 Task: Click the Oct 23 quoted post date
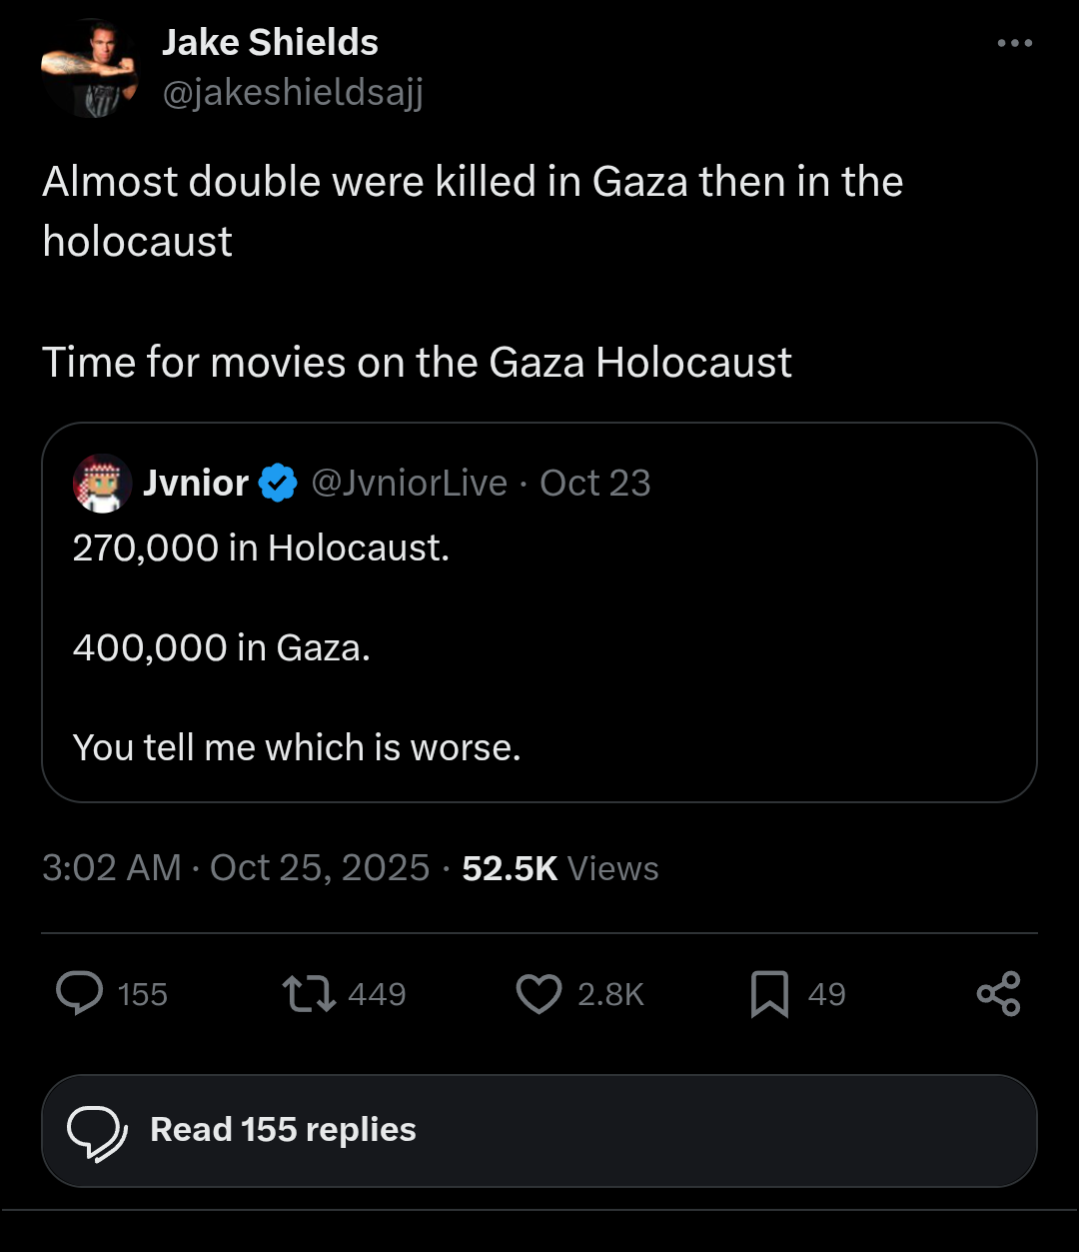point(595,484)
